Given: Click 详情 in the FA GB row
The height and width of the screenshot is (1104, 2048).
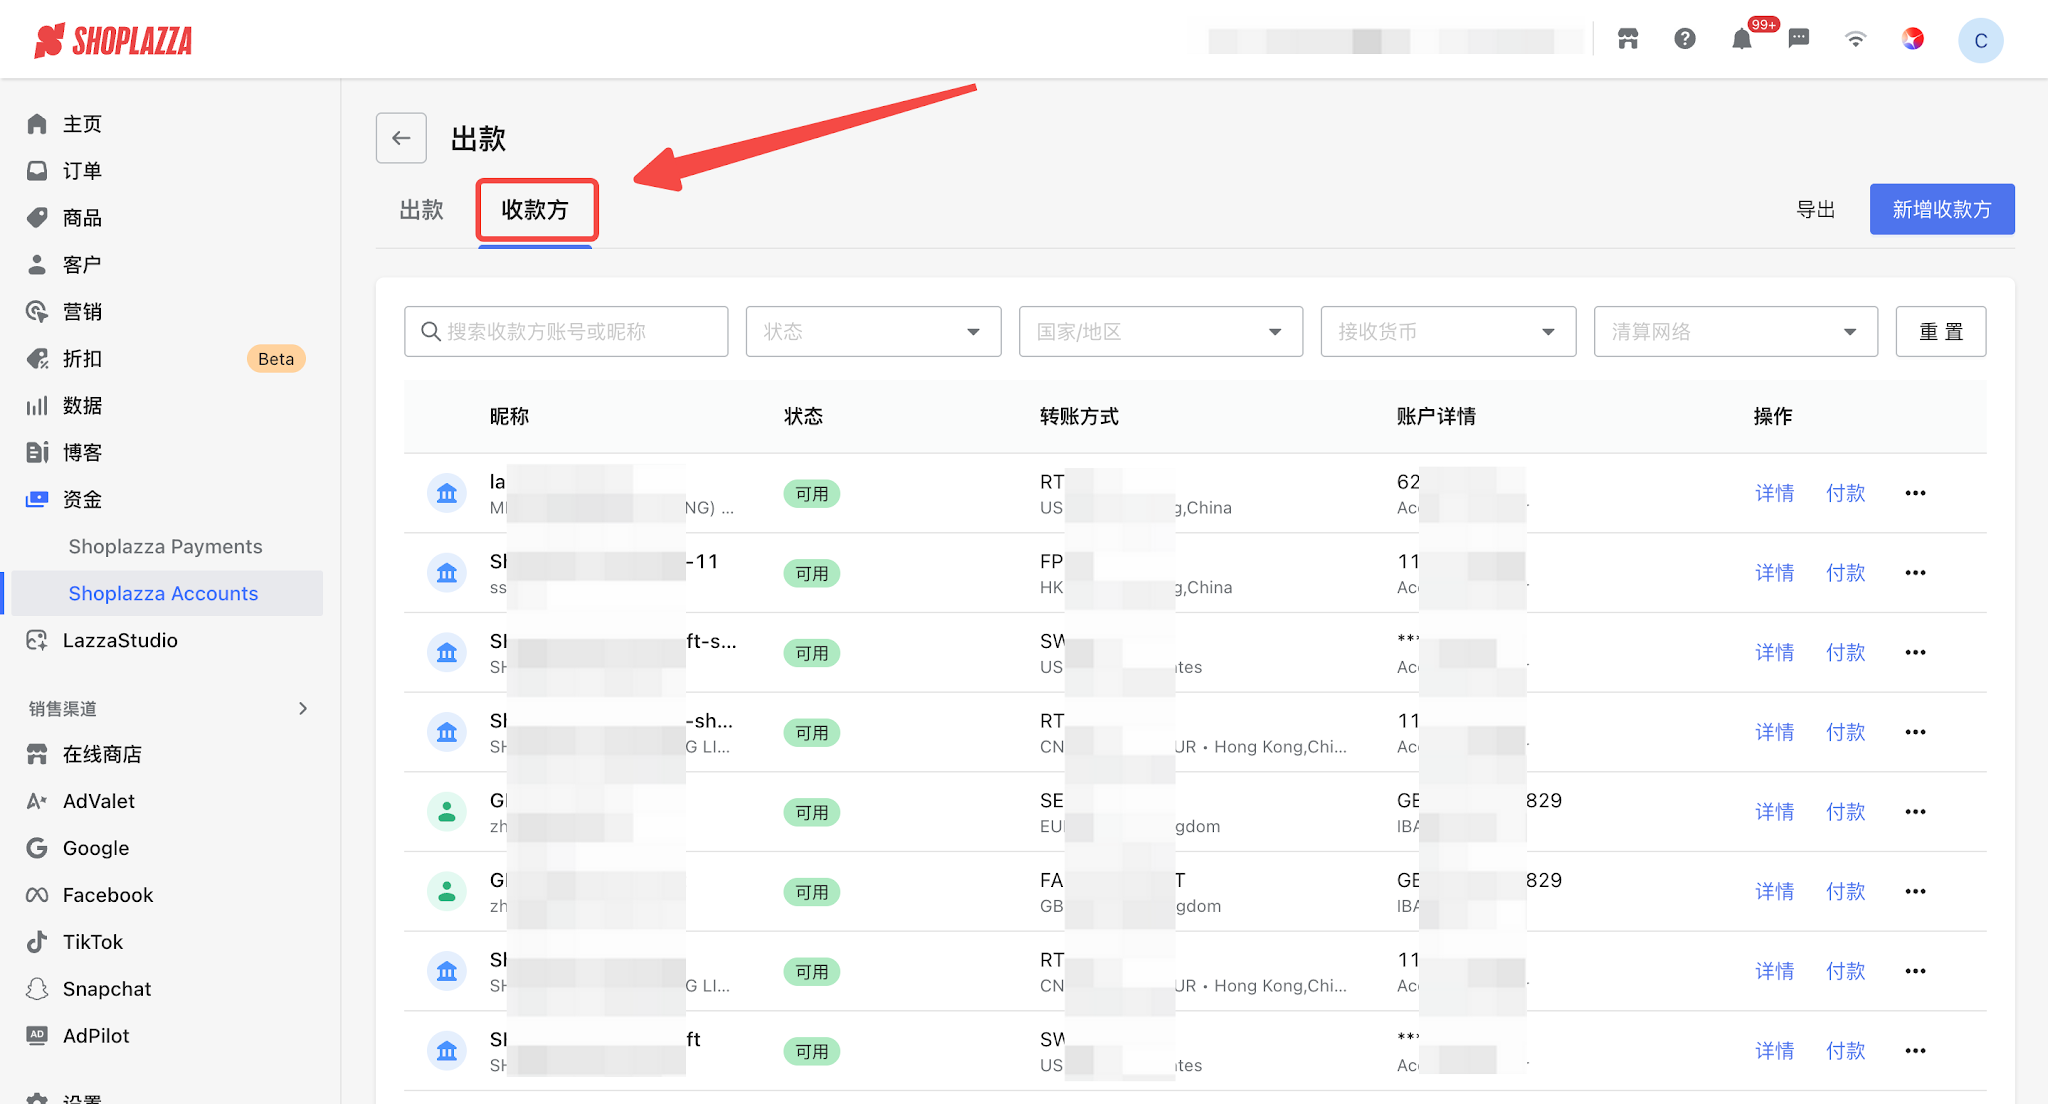Looking at the screenshot, I should coord(1775,892).
